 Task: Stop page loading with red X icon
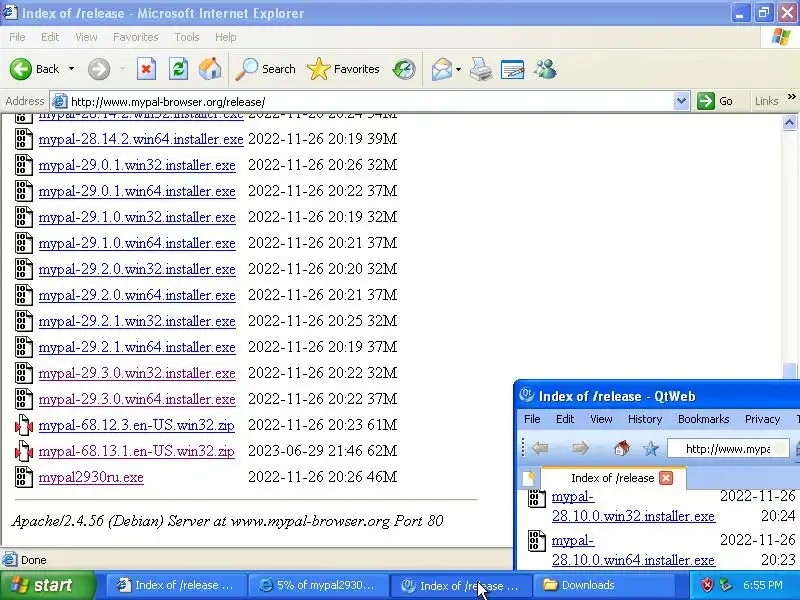(146, 69)
